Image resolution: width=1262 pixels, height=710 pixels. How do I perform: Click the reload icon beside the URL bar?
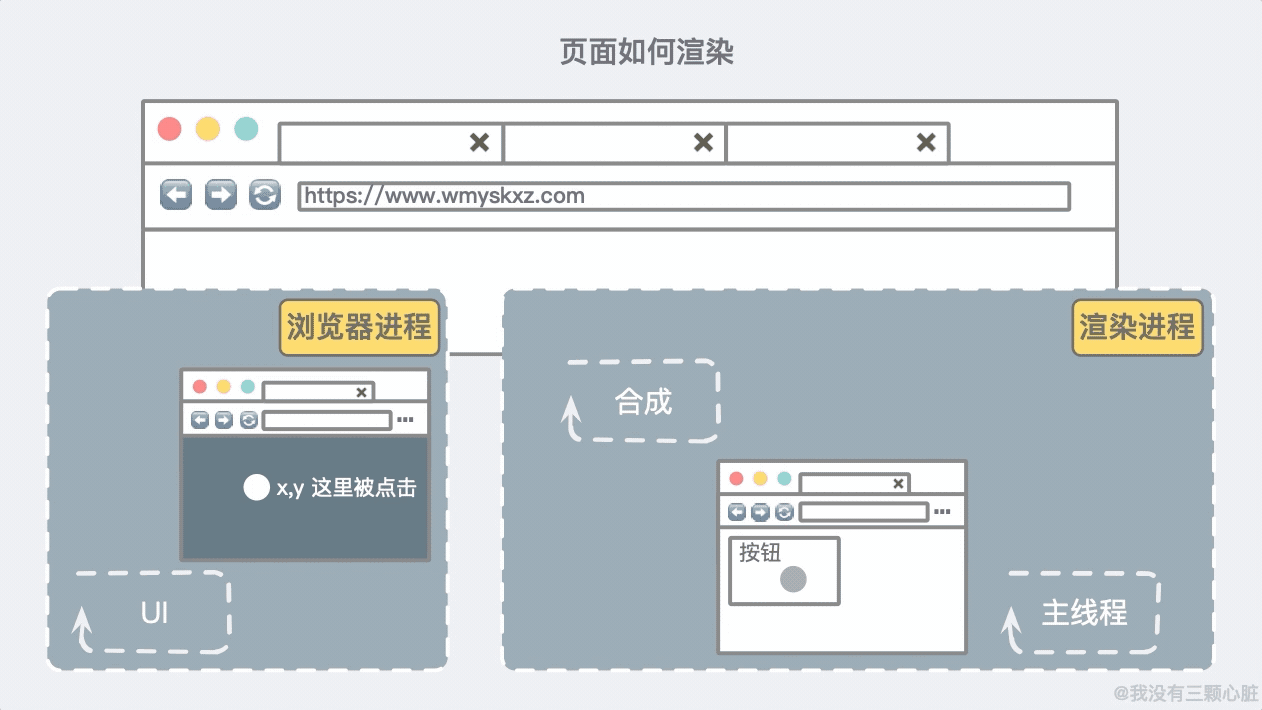[x=265, y=195]
